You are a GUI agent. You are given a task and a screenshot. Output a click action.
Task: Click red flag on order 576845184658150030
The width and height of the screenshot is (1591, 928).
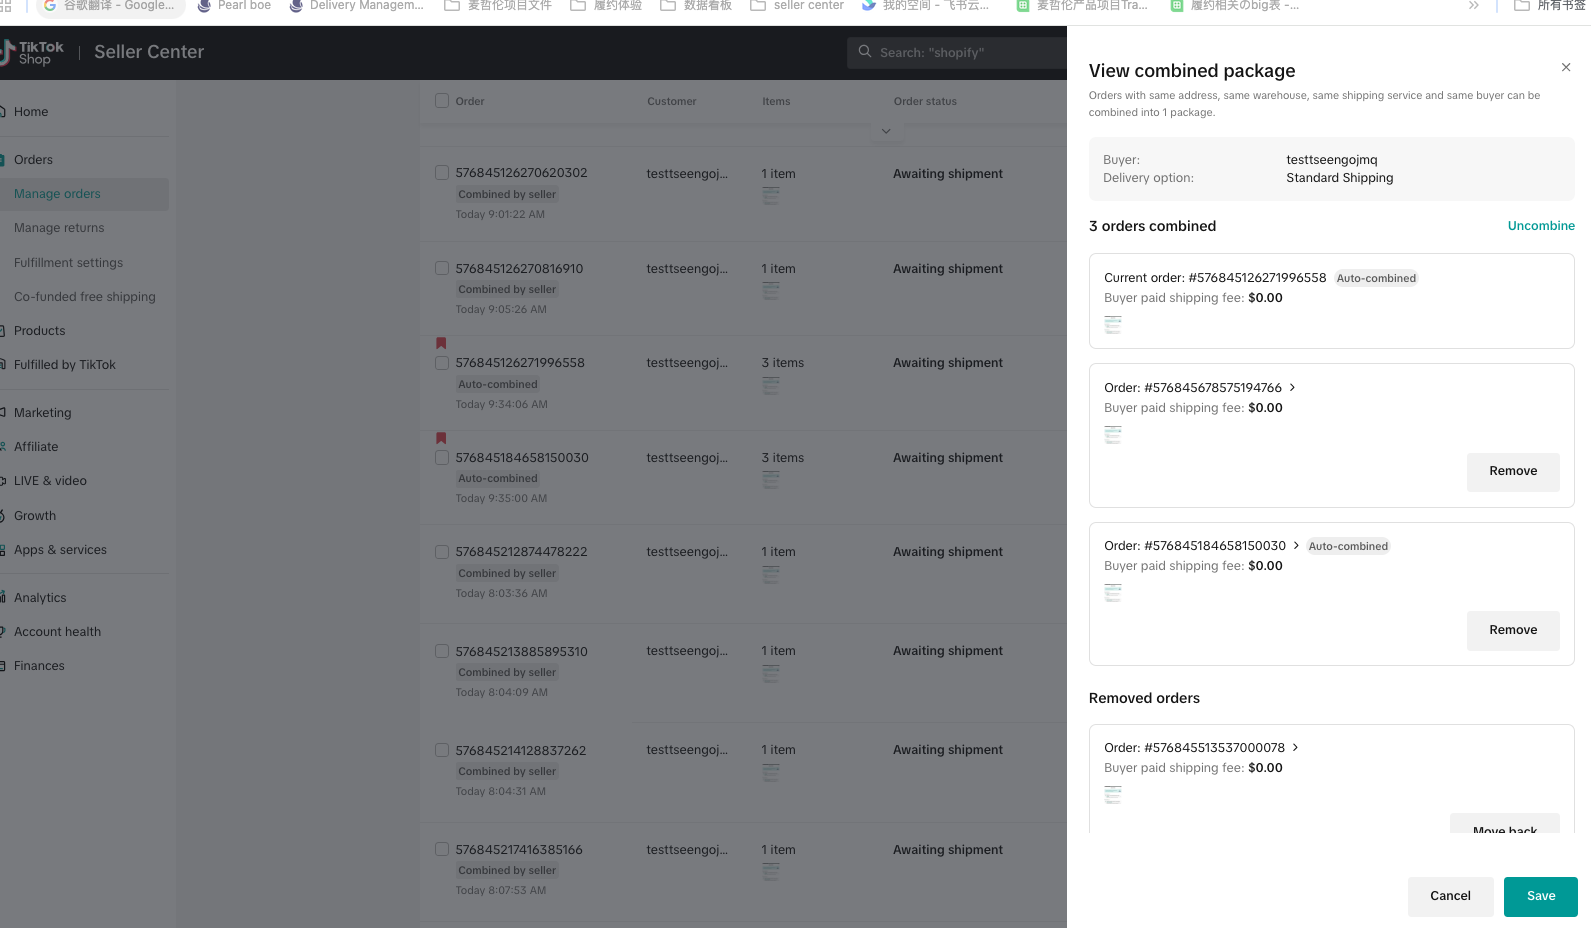(441, 438)
